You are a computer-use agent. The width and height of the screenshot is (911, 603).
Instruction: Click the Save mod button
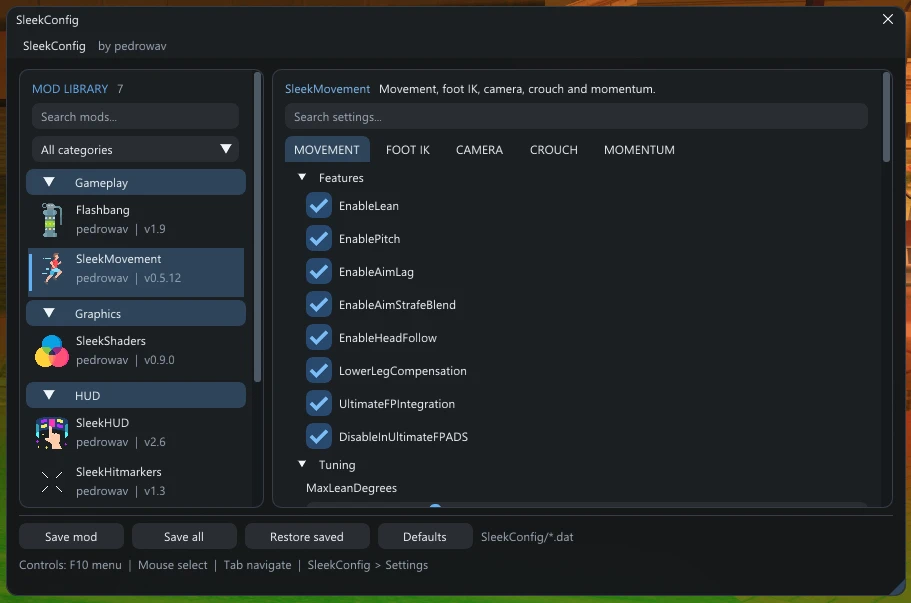(71, 537)
